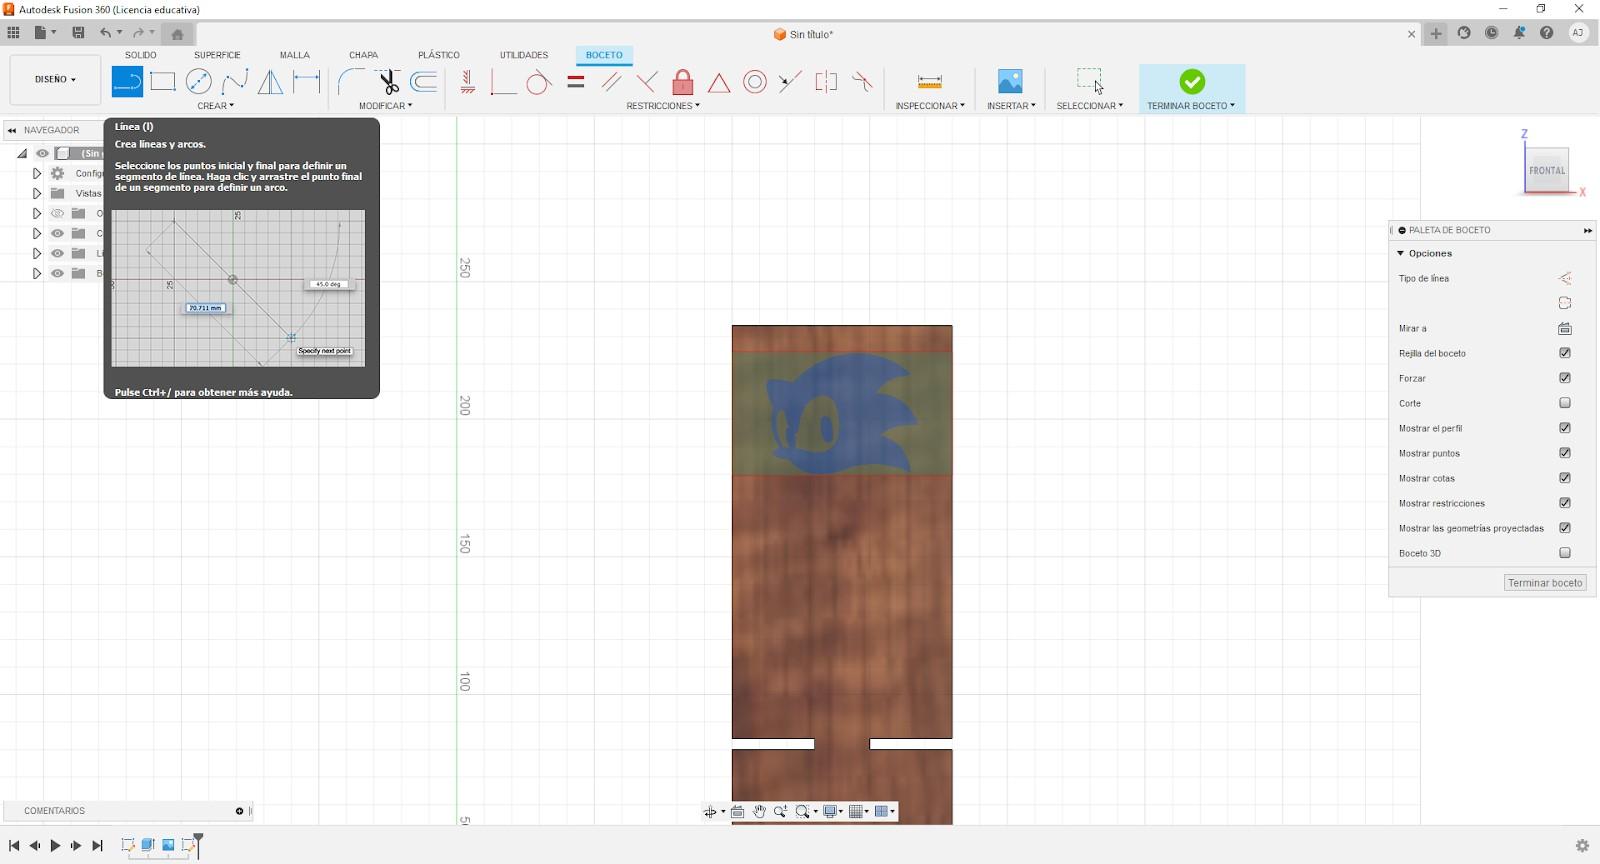Collapse the Opciones section in sketch palette
This screenshot has height=864, width=1600.
1401,254
